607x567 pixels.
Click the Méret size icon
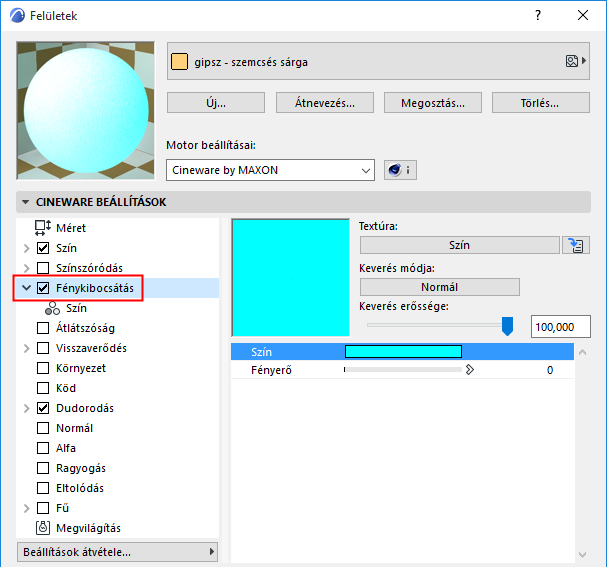click(x=43, y=228)
